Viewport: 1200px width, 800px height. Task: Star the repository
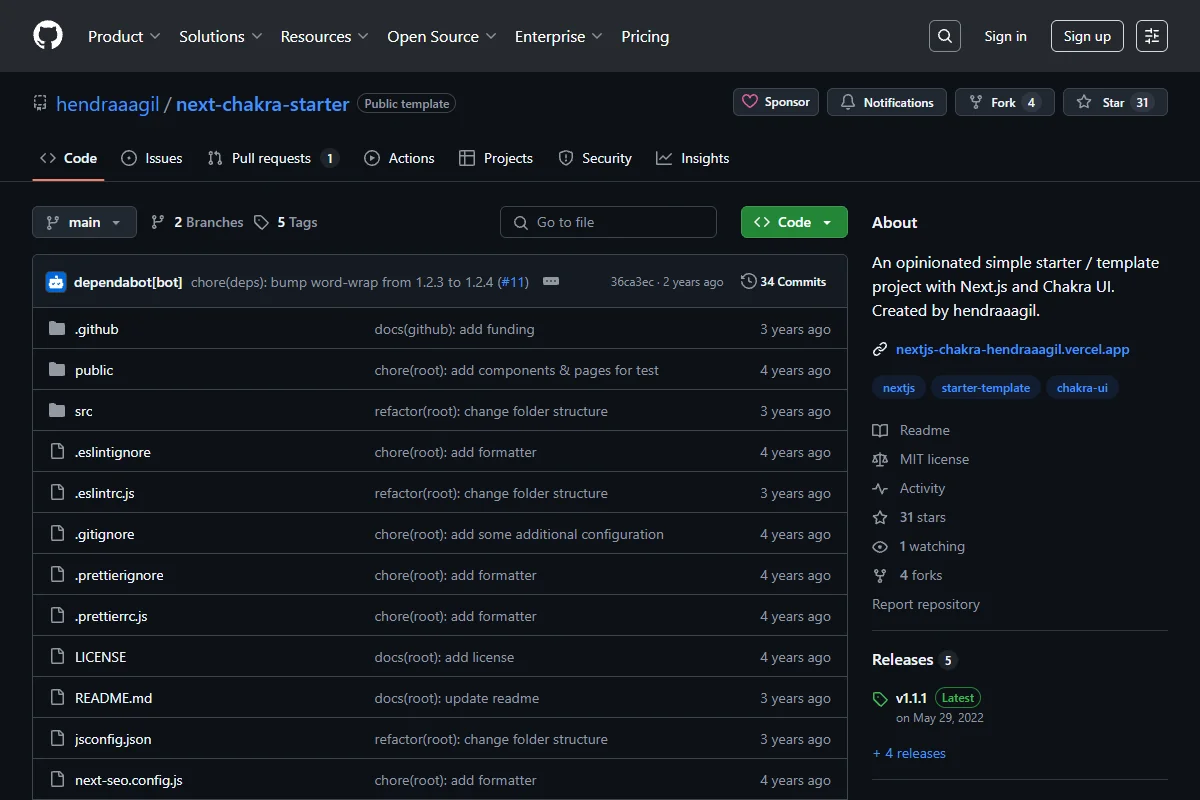point(1115,102)
